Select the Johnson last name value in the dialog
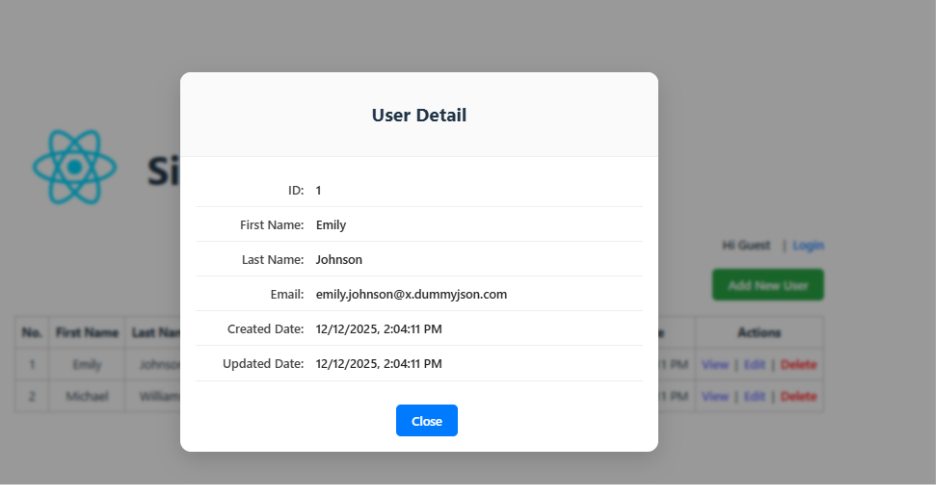Image resolution: width=936 pixels, height=486 pixels. pyautogui.click(x=339, y=260)
